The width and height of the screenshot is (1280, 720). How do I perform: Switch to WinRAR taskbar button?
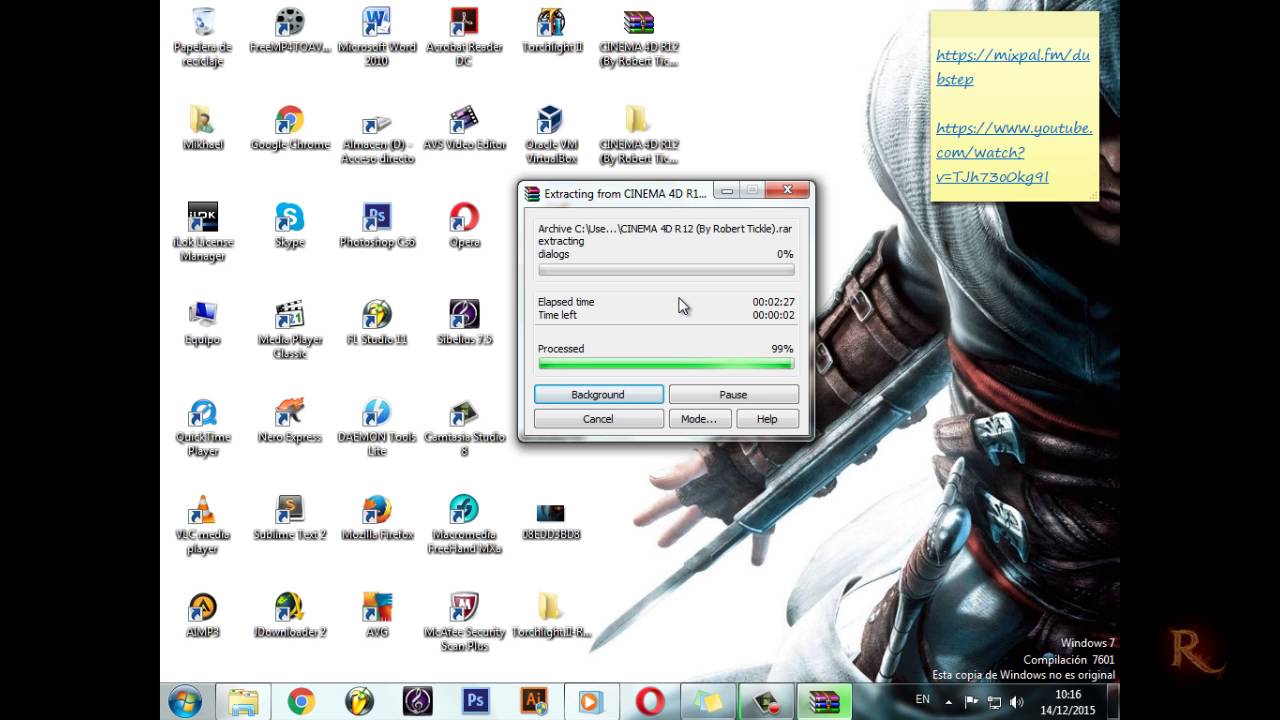pyautogui.click(x=823, y=702)
